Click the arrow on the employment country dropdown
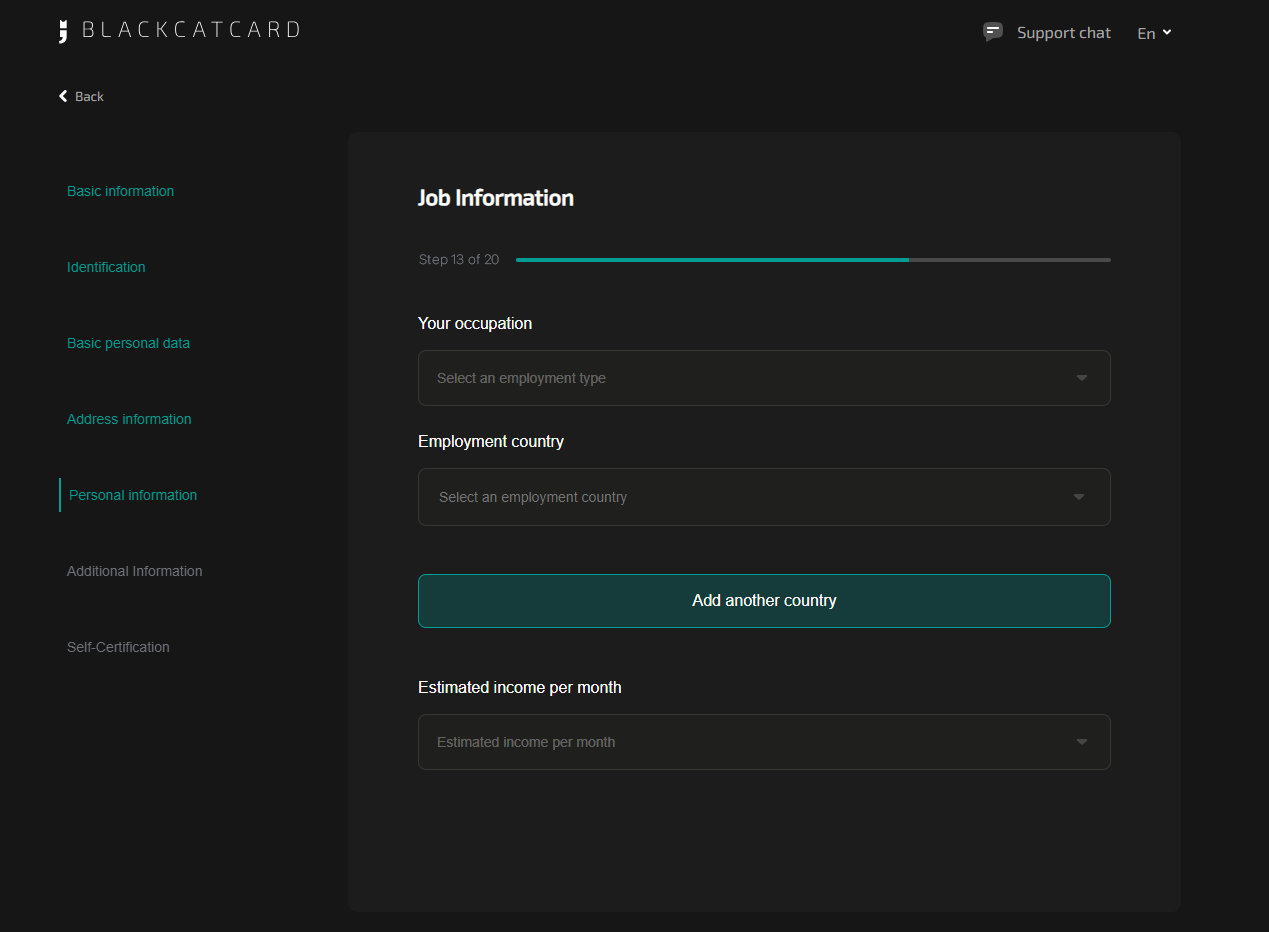Viewport: 1269px width, 932px height. [1078, 497]
